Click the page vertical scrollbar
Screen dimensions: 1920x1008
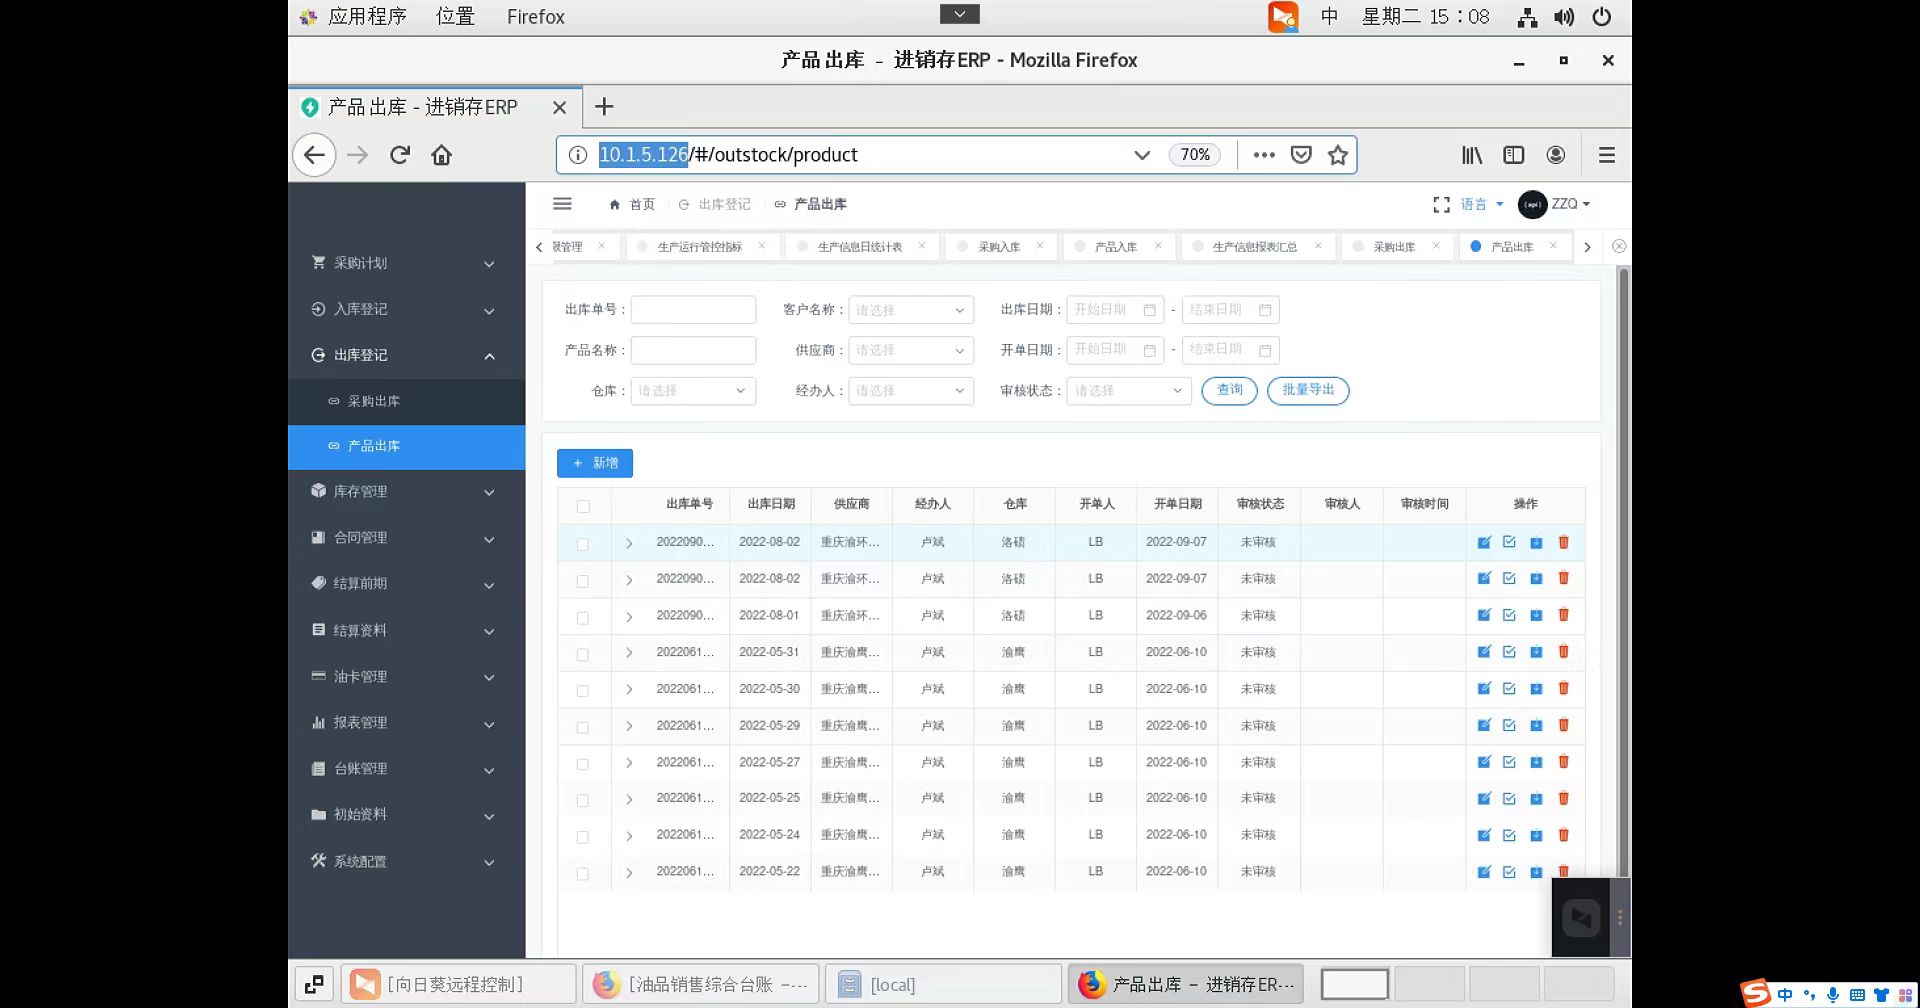pyautogui.click(x=1624, y=570)
